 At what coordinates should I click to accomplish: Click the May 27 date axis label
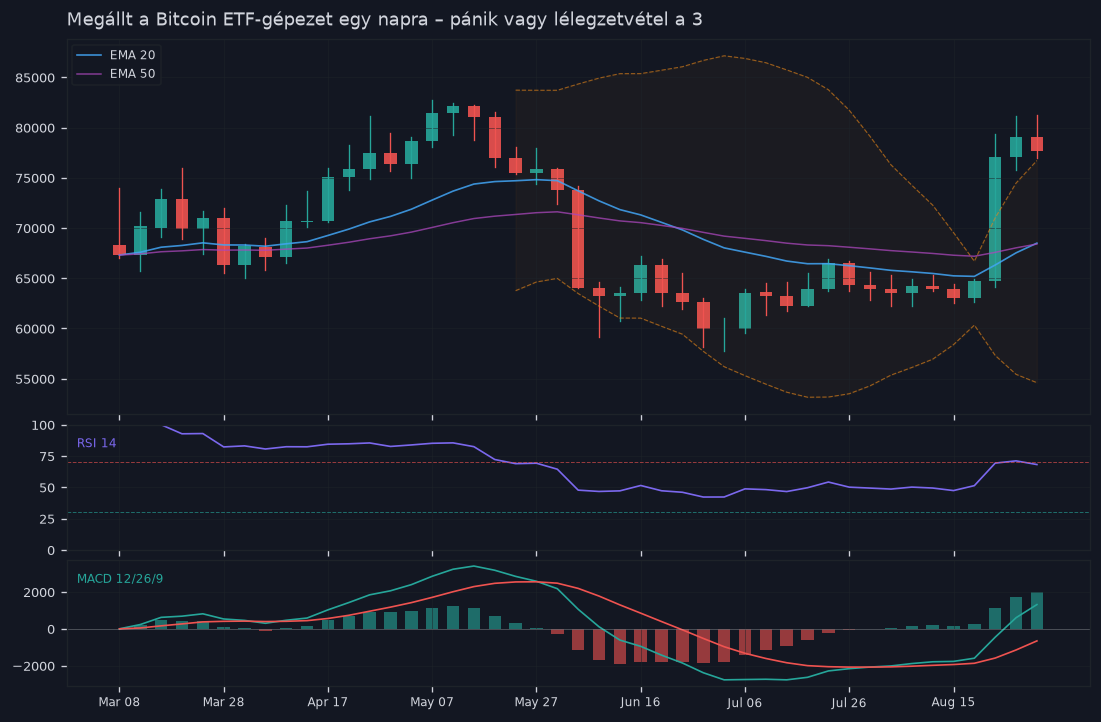pyautogui.click(x=536, y=702)
